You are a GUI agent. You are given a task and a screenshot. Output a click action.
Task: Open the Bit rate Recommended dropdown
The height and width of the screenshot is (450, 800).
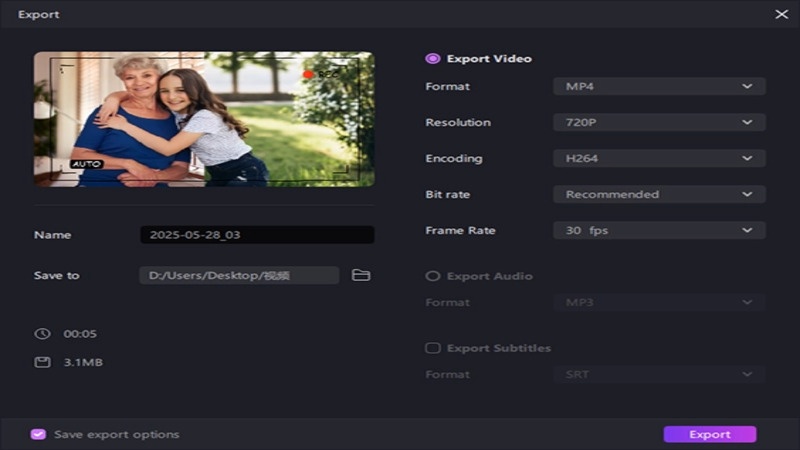click(x=659, y=194)
